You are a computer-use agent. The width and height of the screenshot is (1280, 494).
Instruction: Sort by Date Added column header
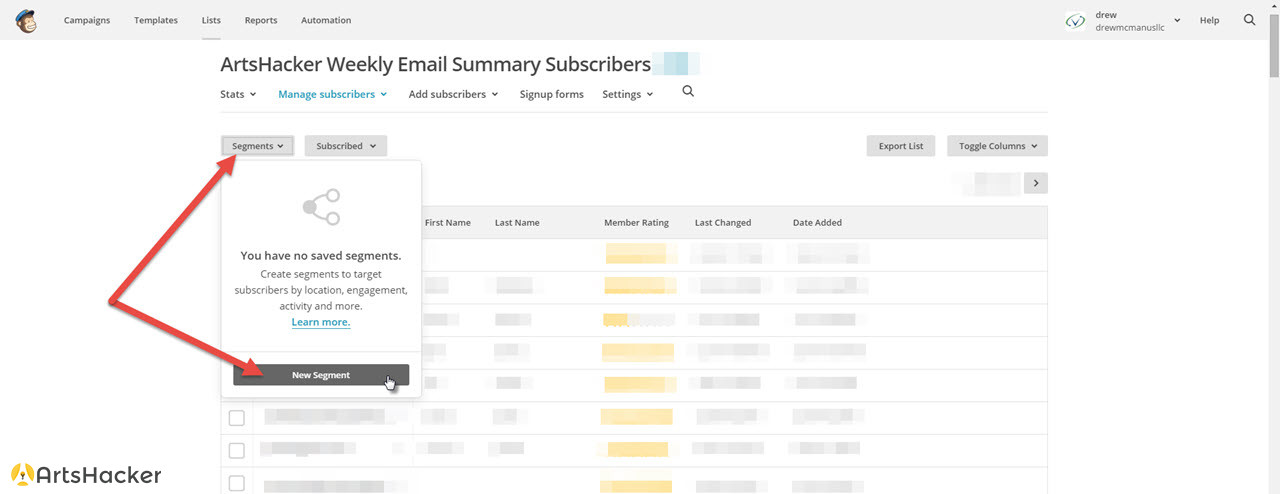click(817, 223)
